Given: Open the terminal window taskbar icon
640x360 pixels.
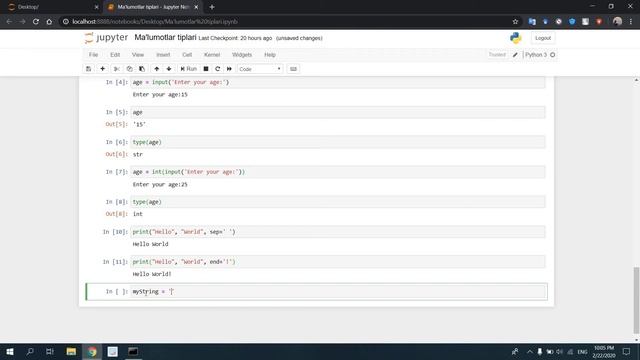Looking at the screenshot, I should click(133, 351).
